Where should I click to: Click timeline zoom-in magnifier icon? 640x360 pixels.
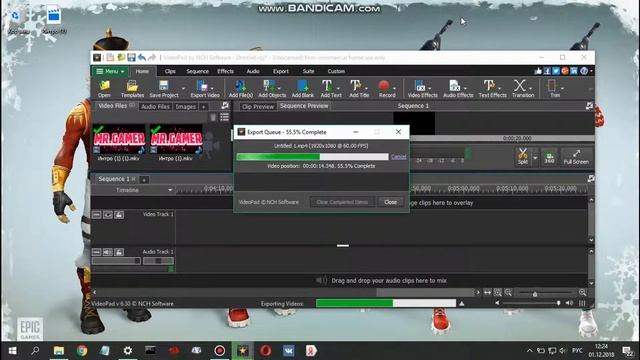pos(582,292)
